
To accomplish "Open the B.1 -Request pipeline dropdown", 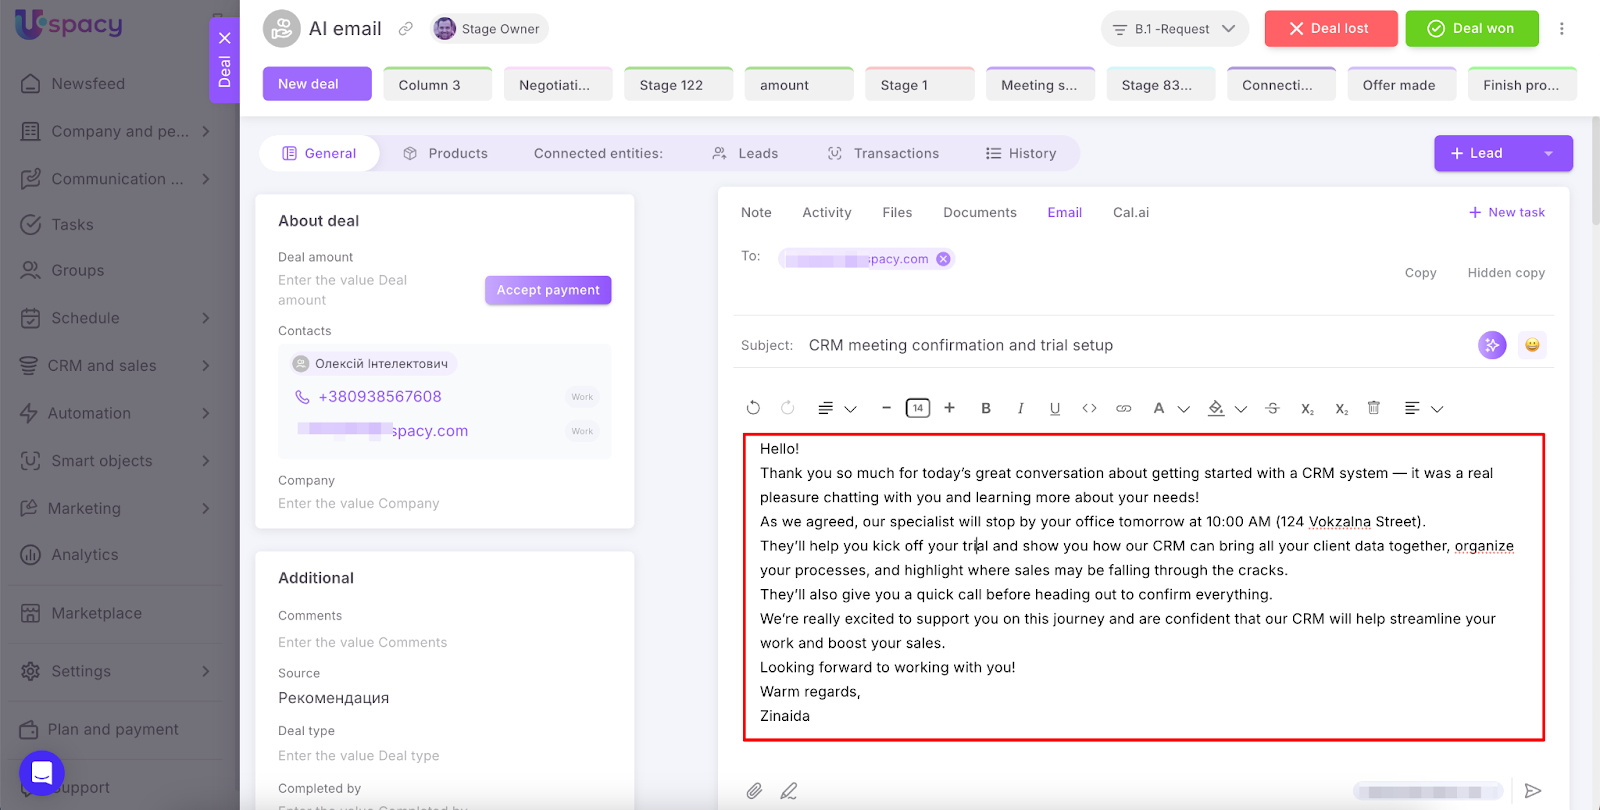I will point(1174,29).
